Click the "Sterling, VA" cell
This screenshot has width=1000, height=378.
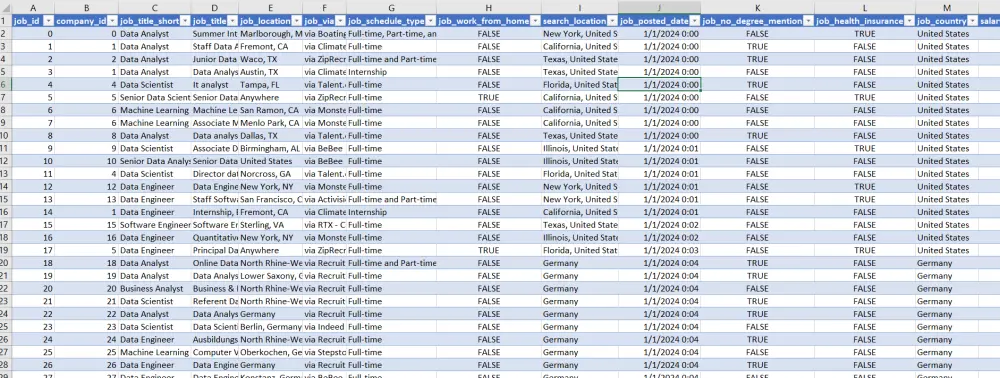tap(271, 225)
